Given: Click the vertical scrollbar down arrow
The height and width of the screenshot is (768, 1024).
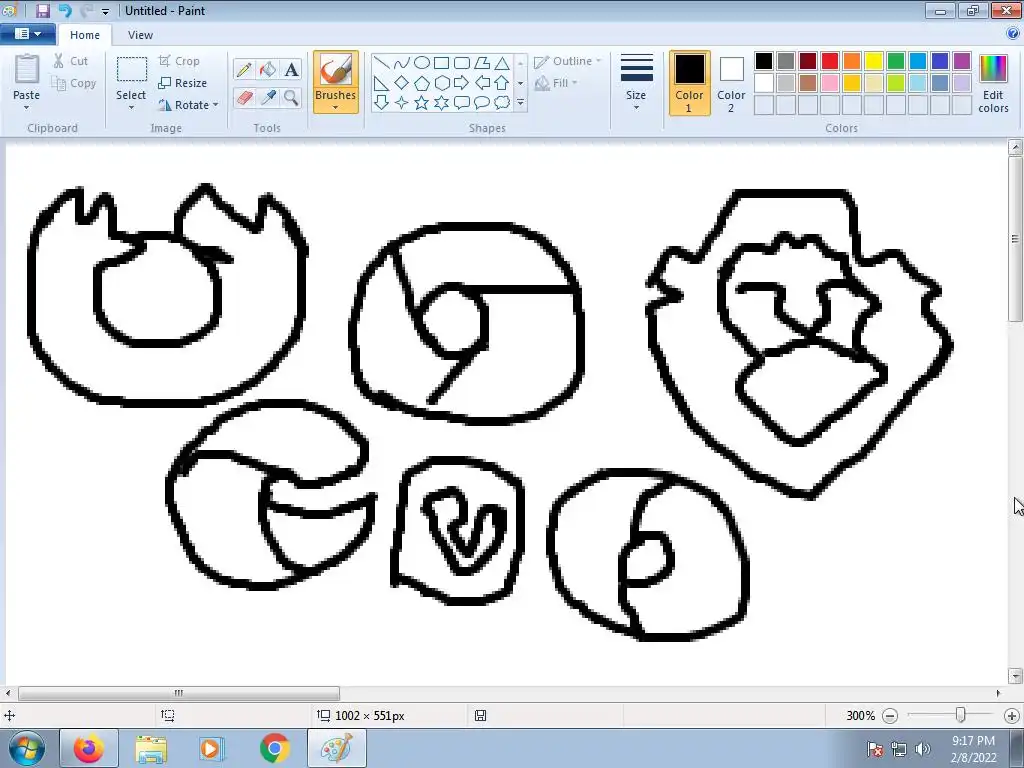Looking at the screenshot, I should tap(1014, 676).
